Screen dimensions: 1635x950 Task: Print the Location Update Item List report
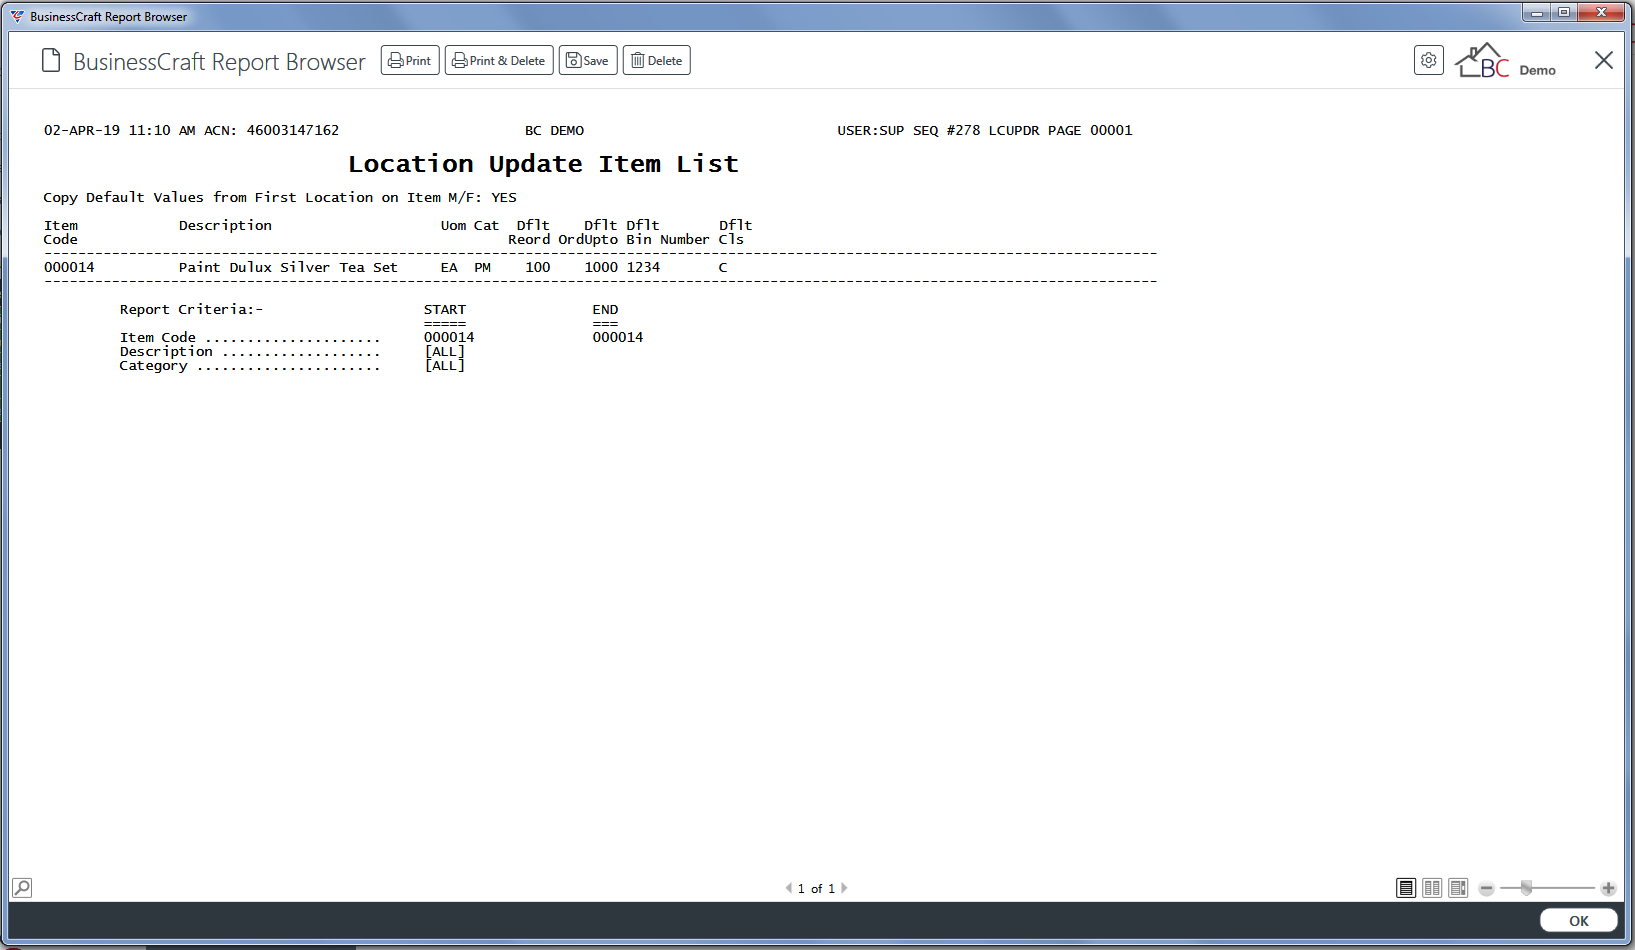[410, 61]
